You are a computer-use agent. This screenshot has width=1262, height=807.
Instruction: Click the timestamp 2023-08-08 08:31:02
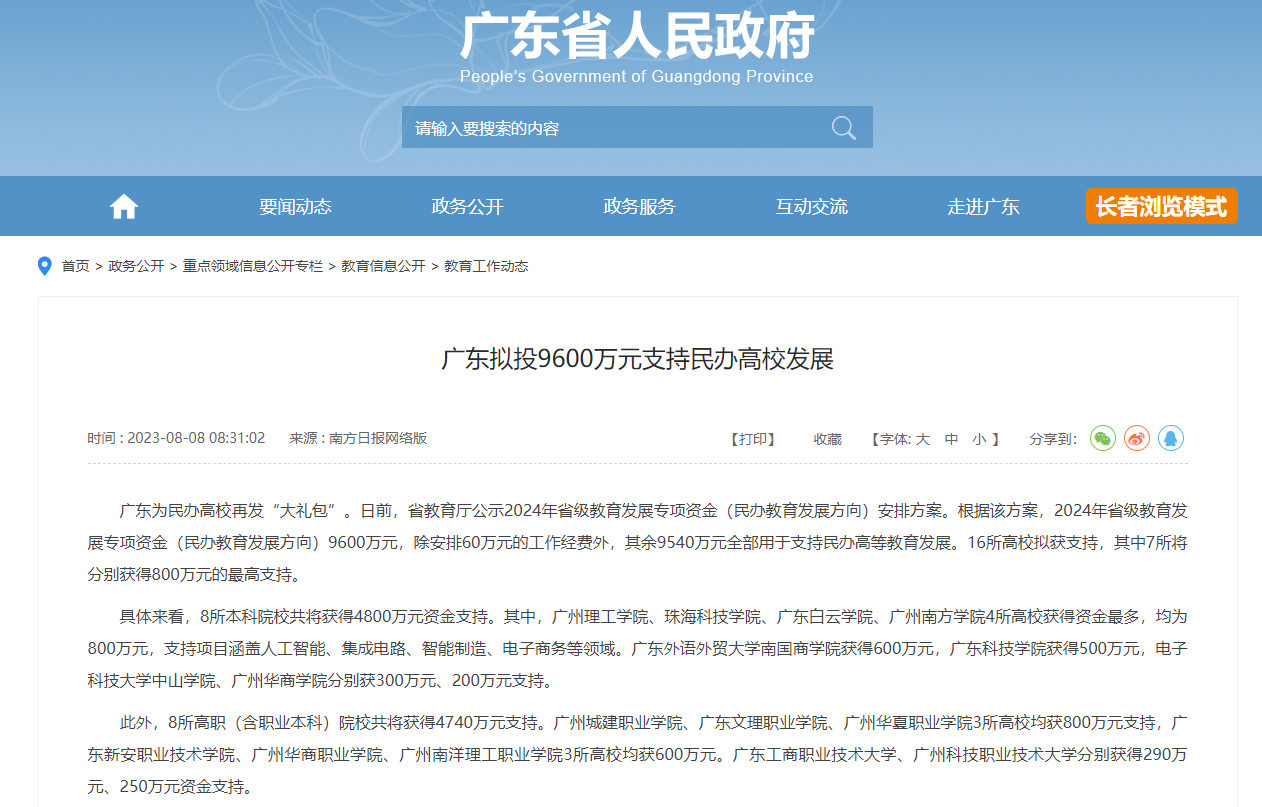tap(196, 439)
